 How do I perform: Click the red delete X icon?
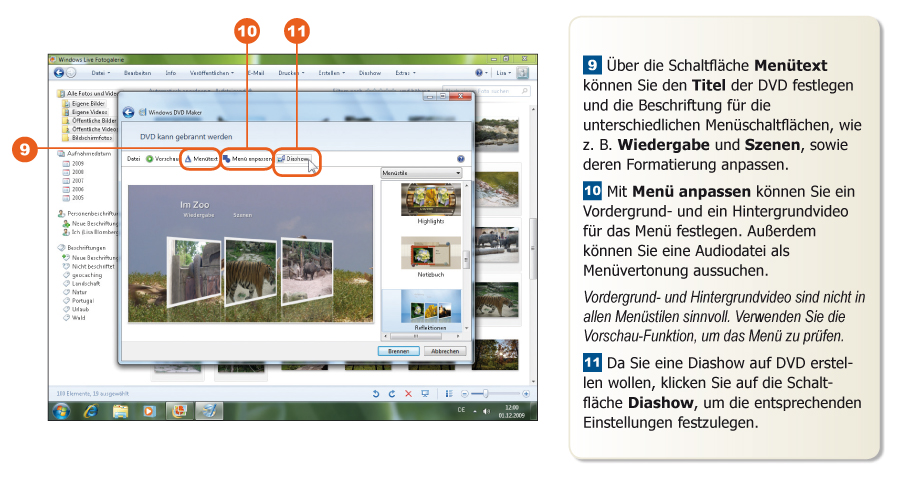coord(408,394)
